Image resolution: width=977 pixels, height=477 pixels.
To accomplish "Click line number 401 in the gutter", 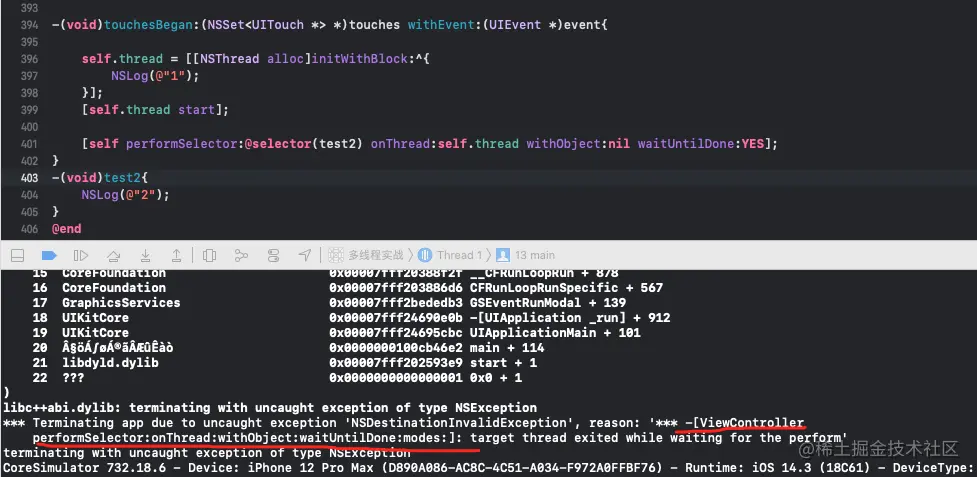I will [x=29, y=144].
